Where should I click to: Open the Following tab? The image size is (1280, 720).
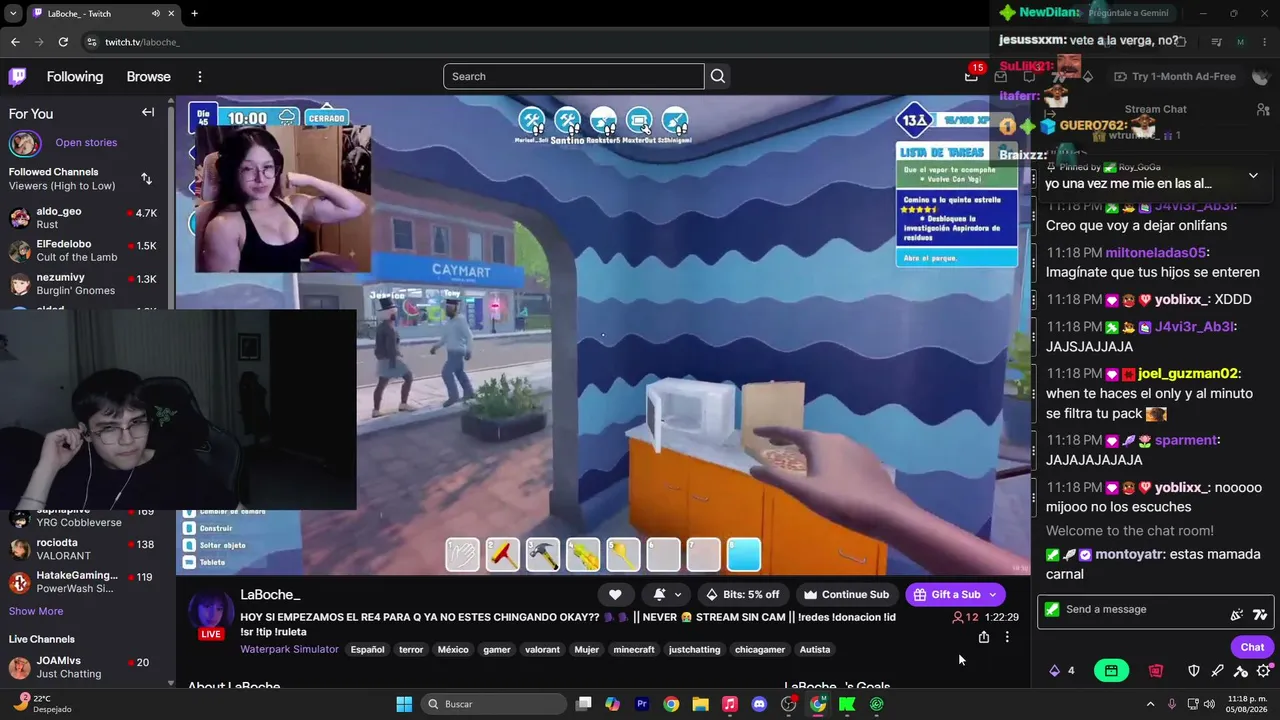click(75, 77)
